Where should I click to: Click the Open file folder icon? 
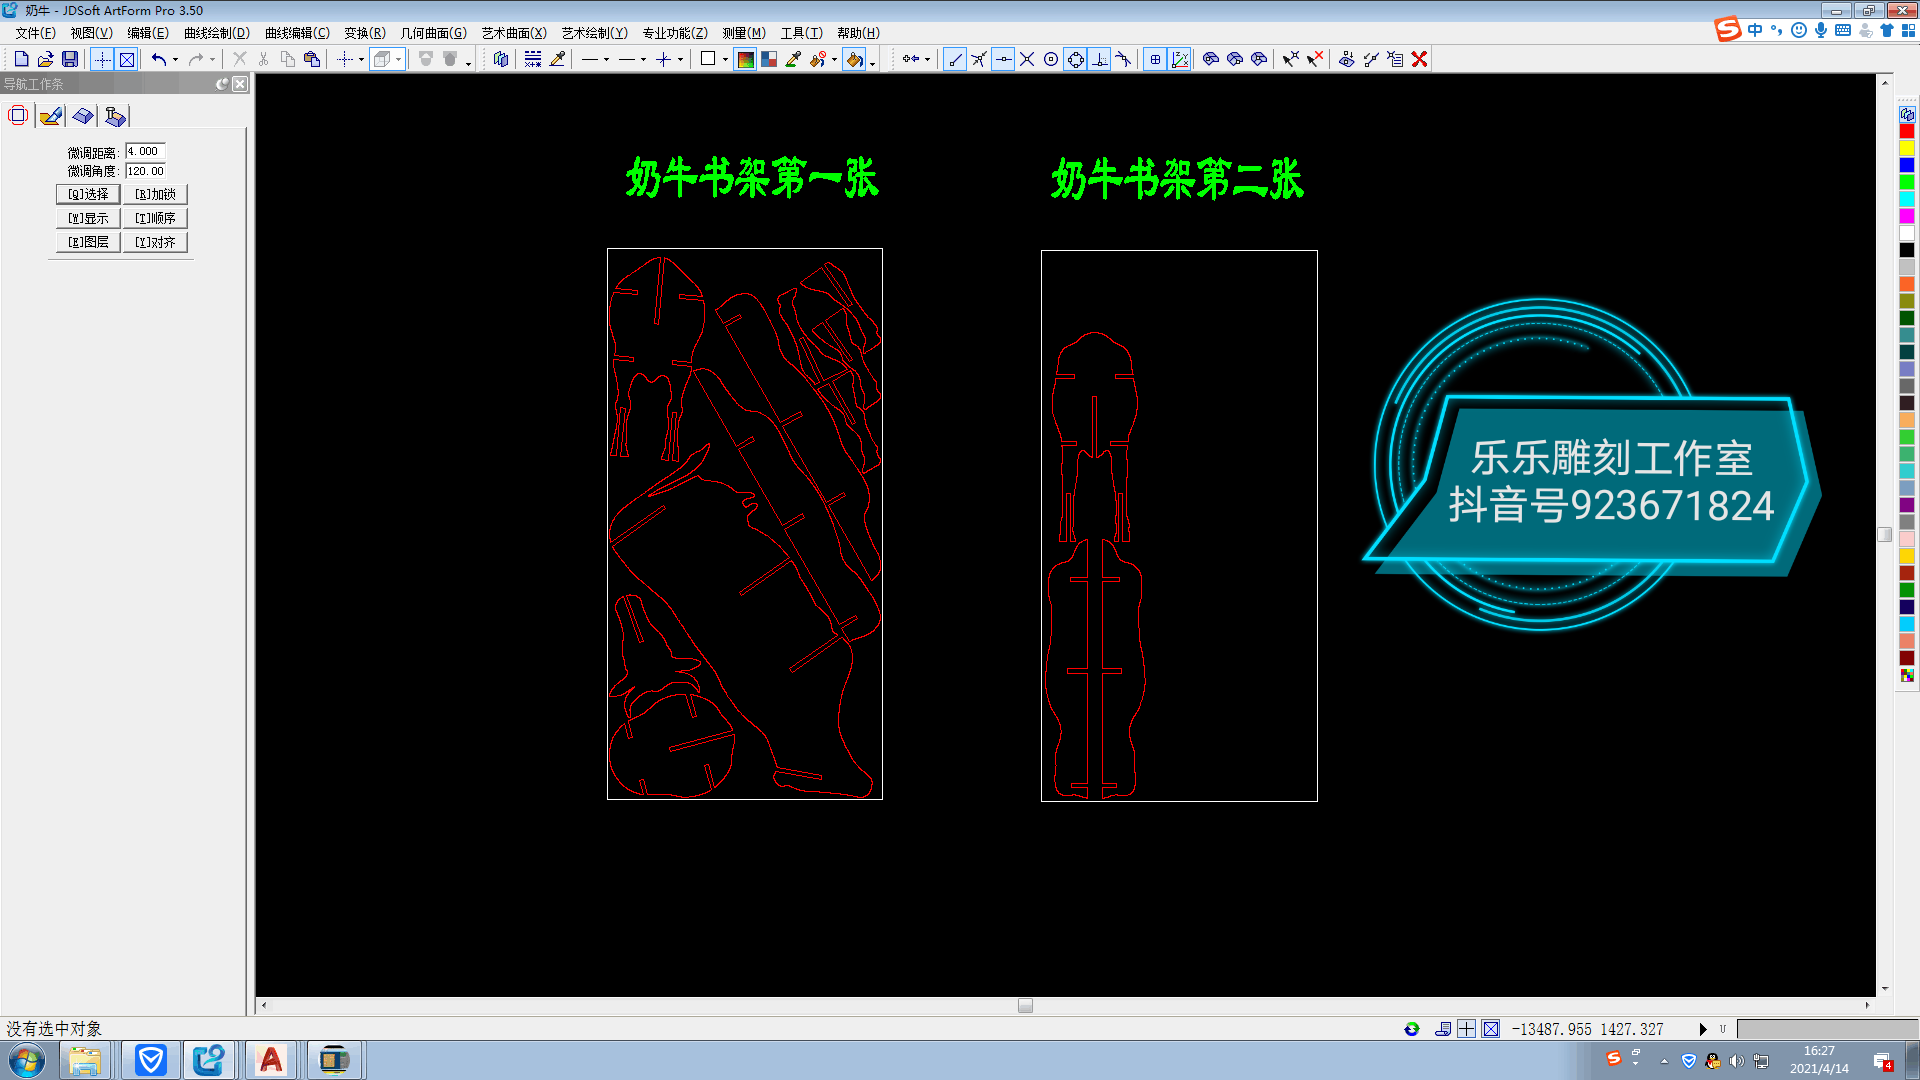coord(46,59)
